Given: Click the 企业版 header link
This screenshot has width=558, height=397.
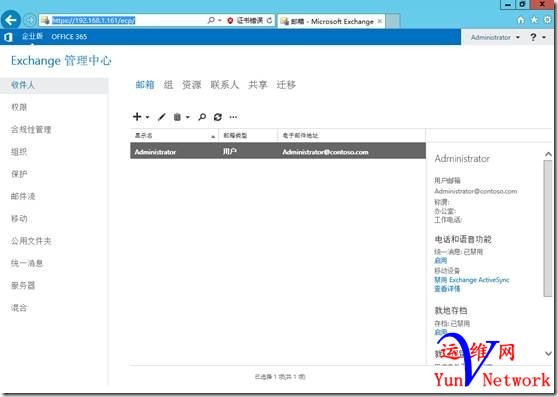Looking at the screenshot, I should (32, 36).
